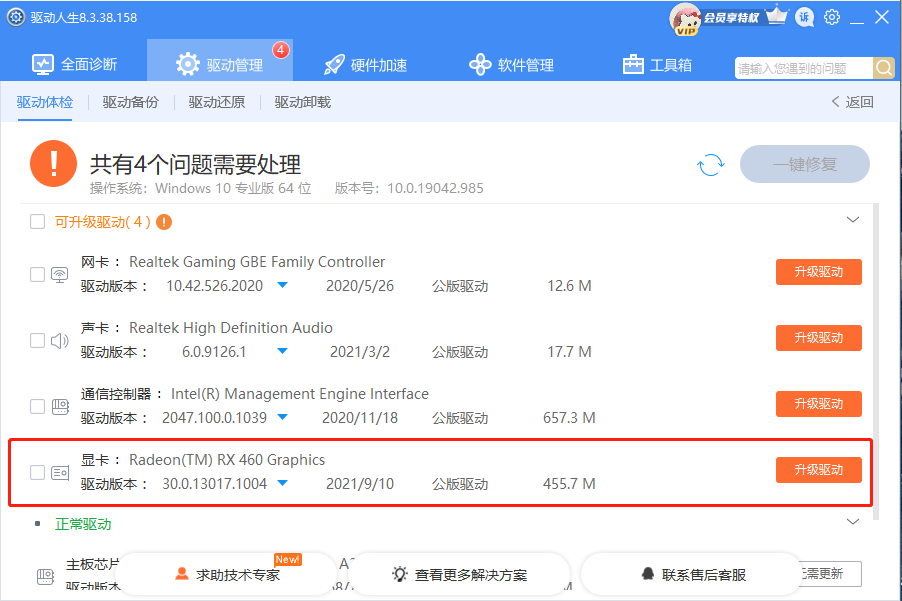The image size is (902, 601).
Task: Select the 驱动还原 sub-tab
Action: [x=217, y=102]
